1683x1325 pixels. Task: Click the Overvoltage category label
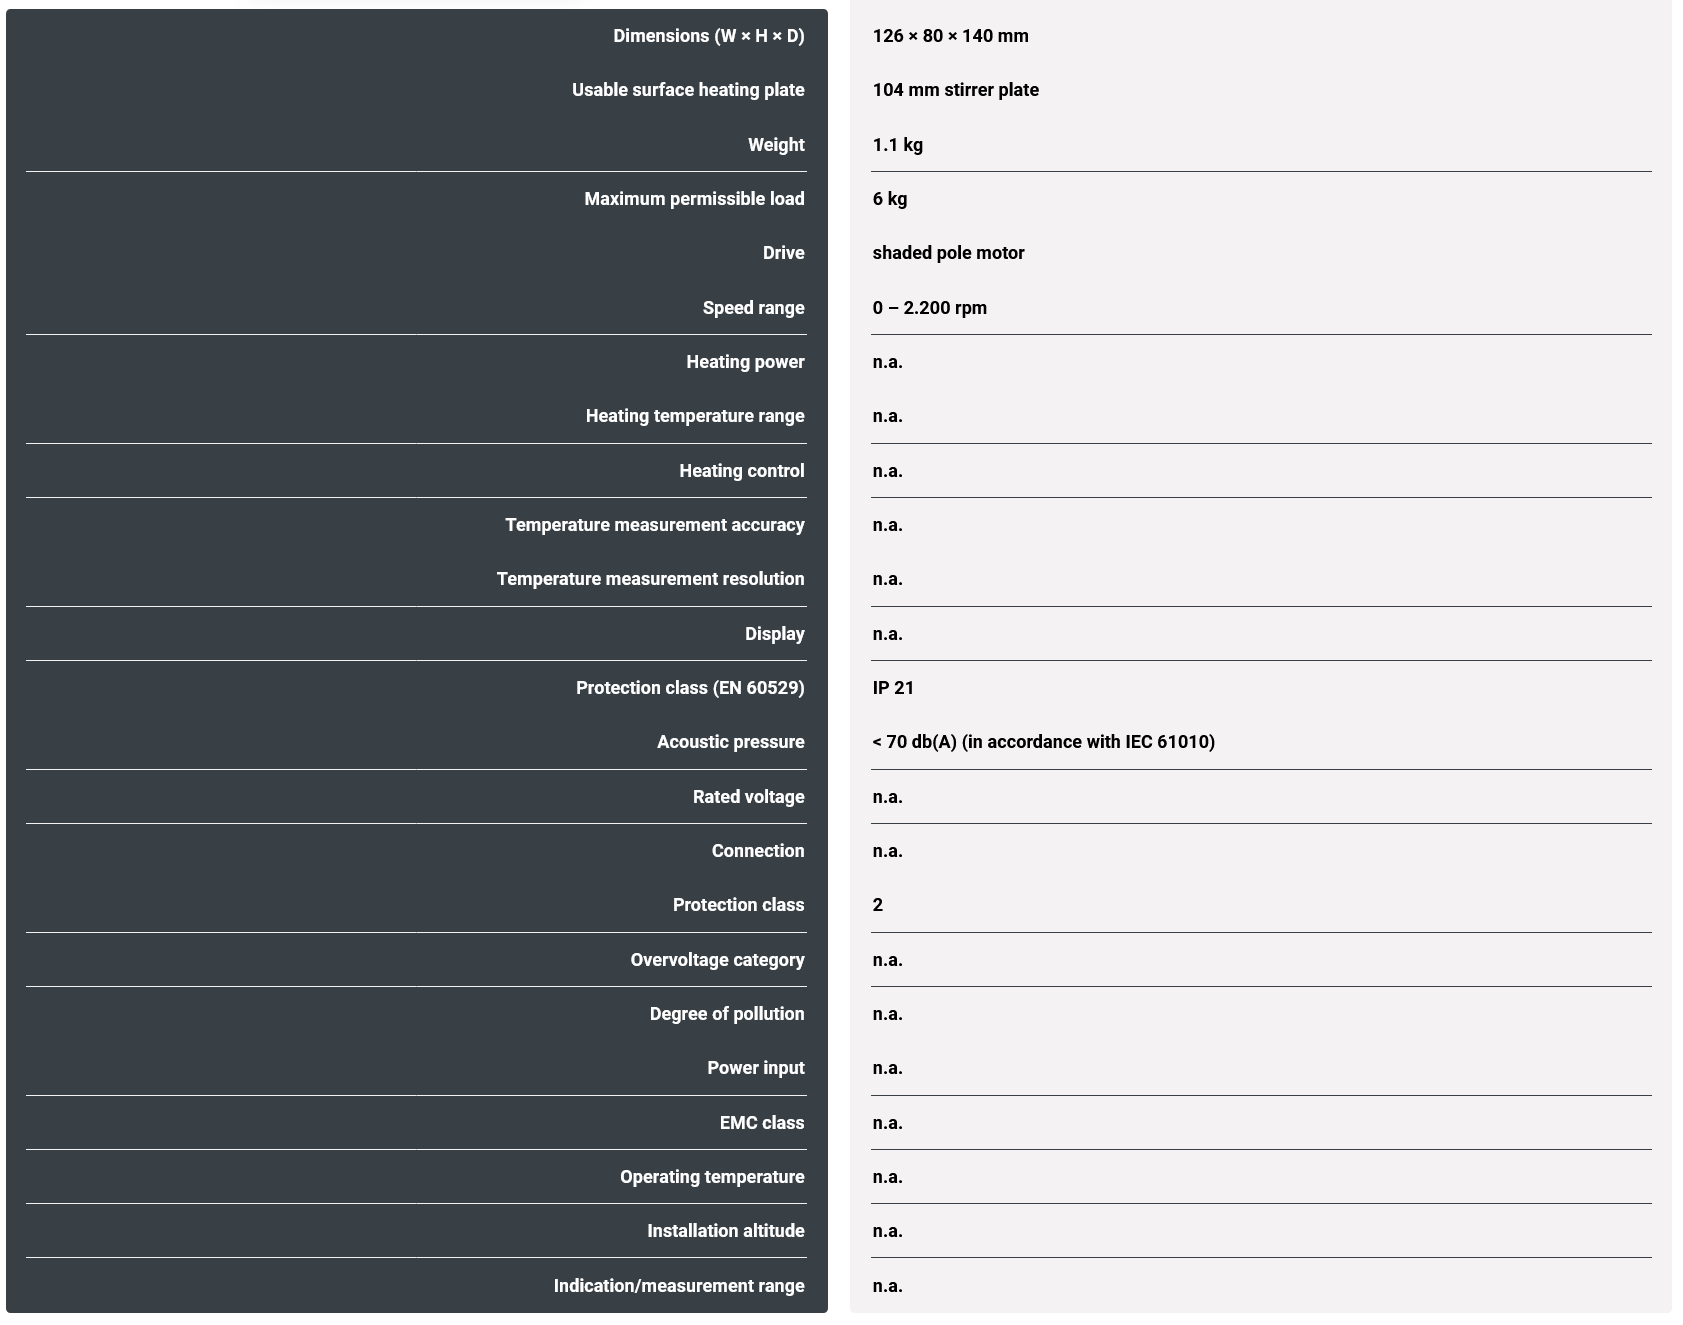click(717, 960)
